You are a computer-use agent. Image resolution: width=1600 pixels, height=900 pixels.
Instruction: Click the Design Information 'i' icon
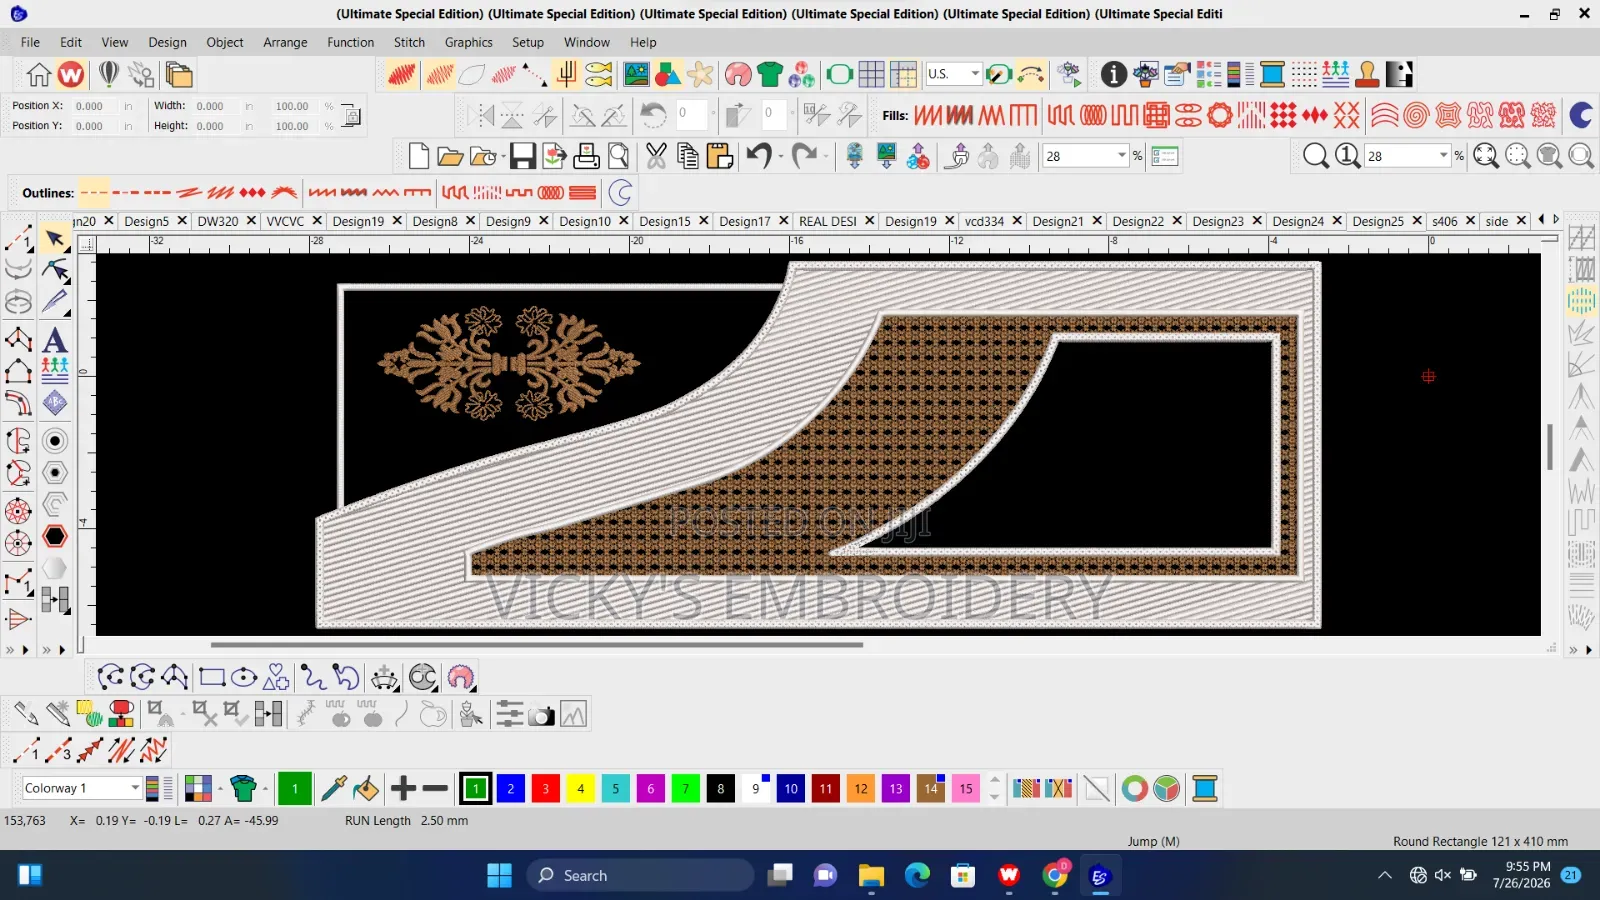coord(1114,75)
